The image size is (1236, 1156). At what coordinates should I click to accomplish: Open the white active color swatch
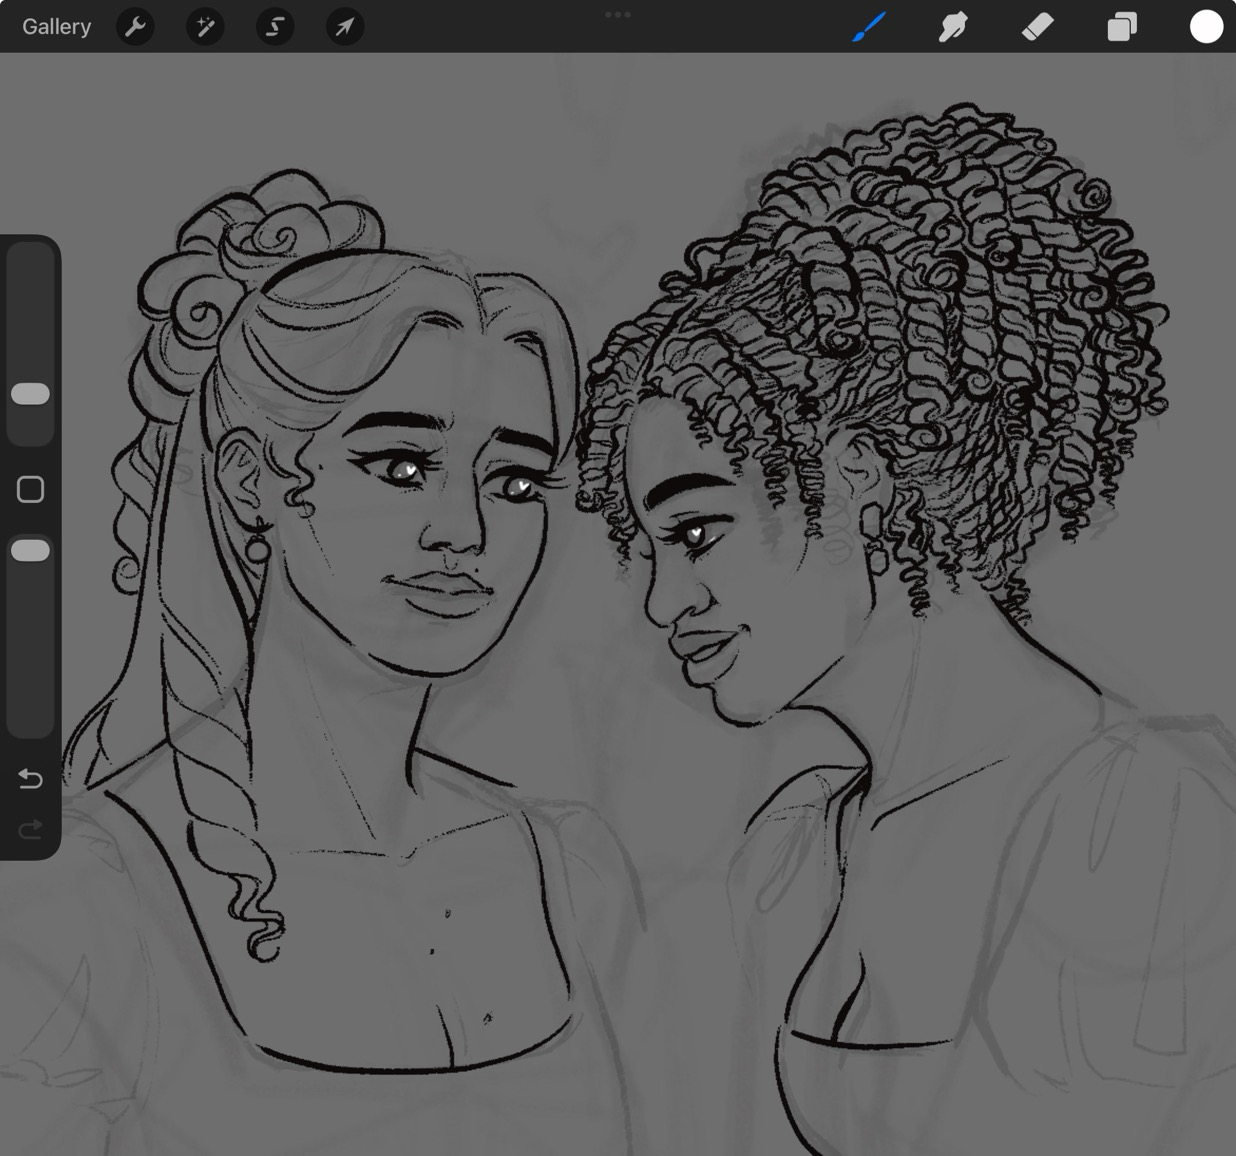[1206, 27]
